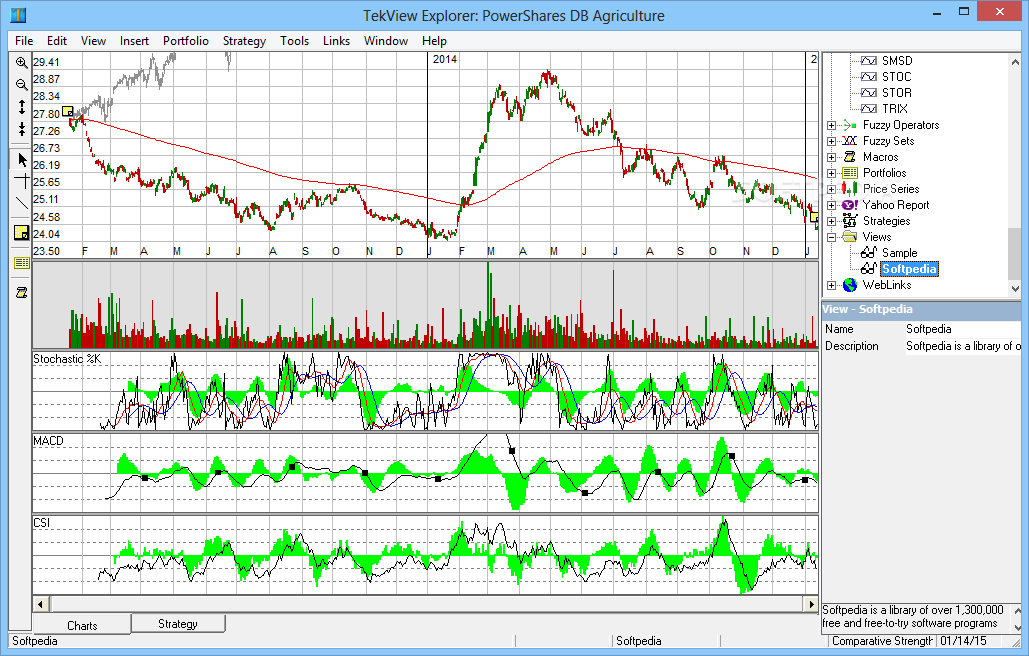Open the Window menu
This screenshot has width=1029, height=656.
click(x=386, y=41)
